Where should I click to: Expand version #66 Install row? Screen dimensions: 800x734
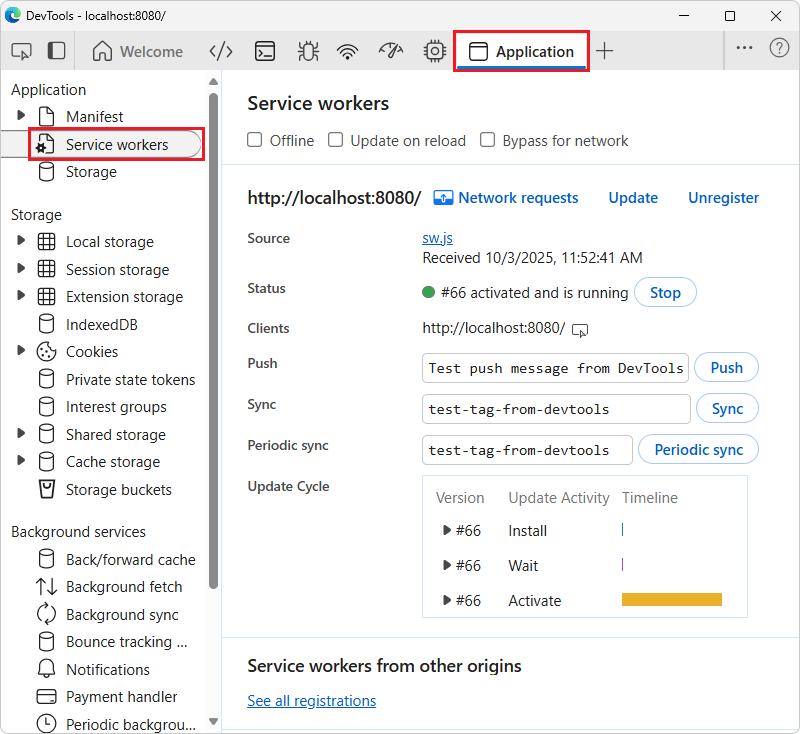447,531
